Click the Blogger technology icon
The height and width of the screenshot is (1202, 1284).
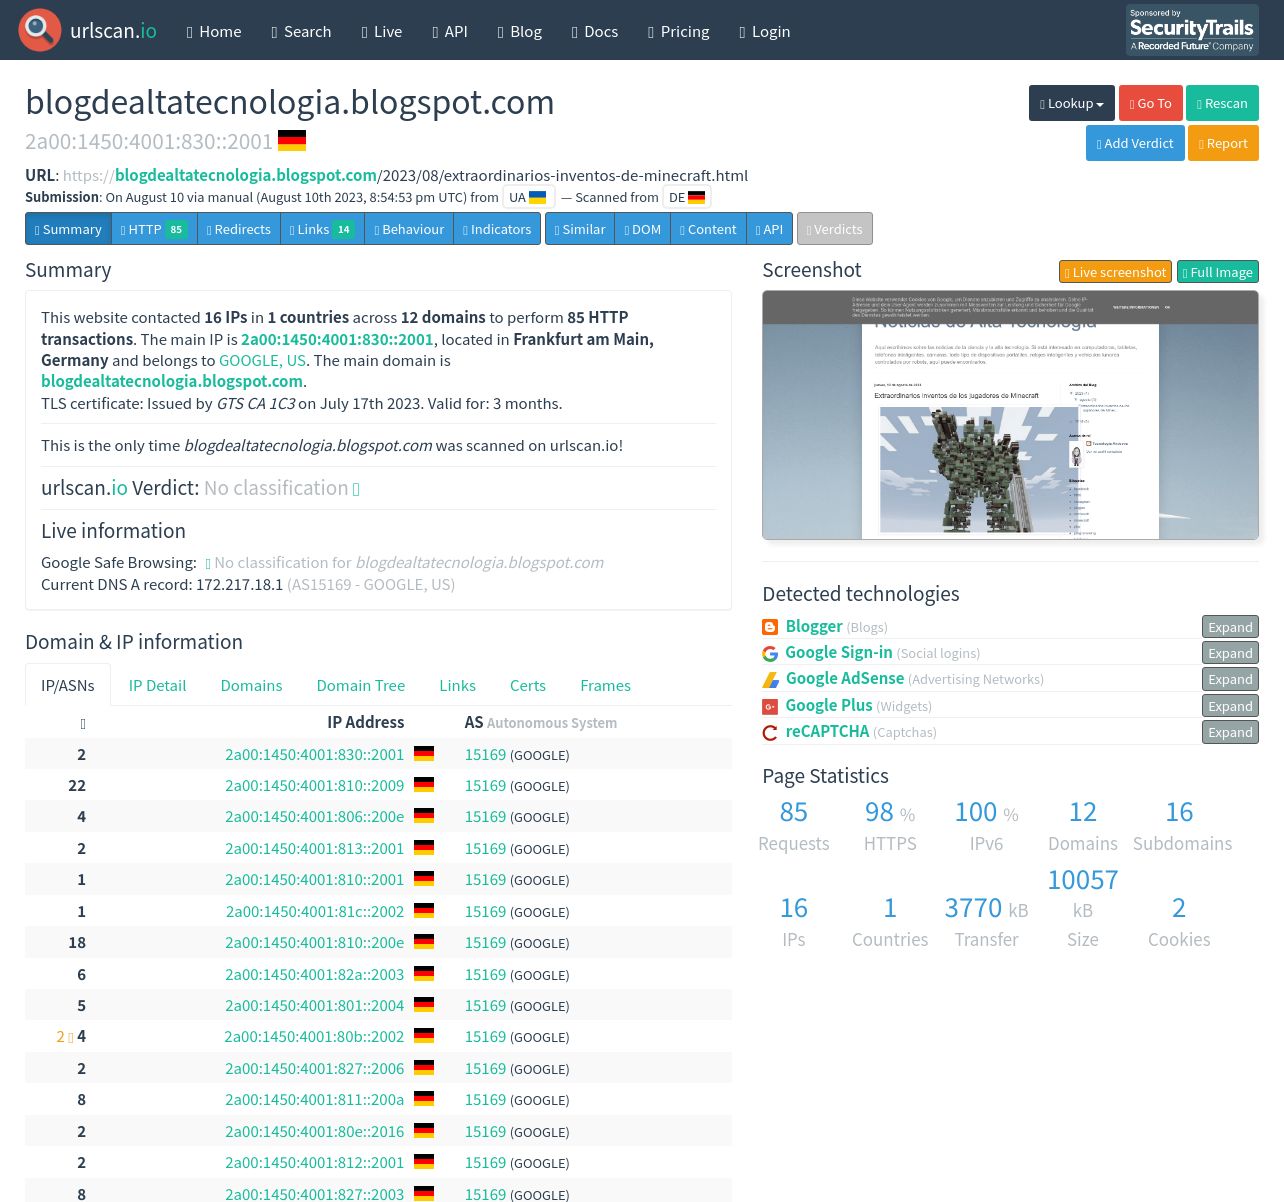pyautogui.click(x=770, y=627)
